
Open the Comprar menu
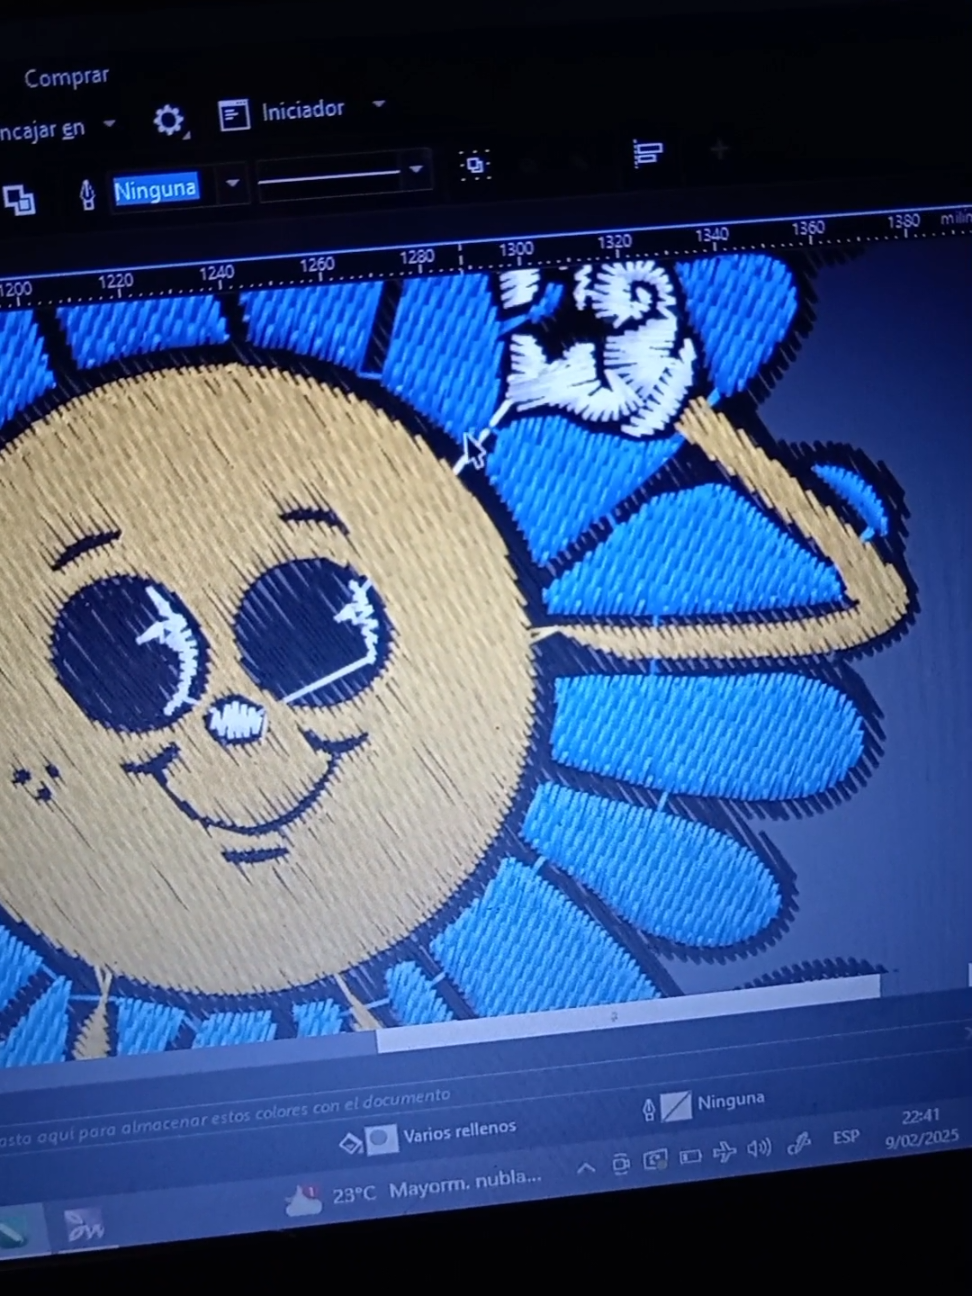(x=66, y=77)
